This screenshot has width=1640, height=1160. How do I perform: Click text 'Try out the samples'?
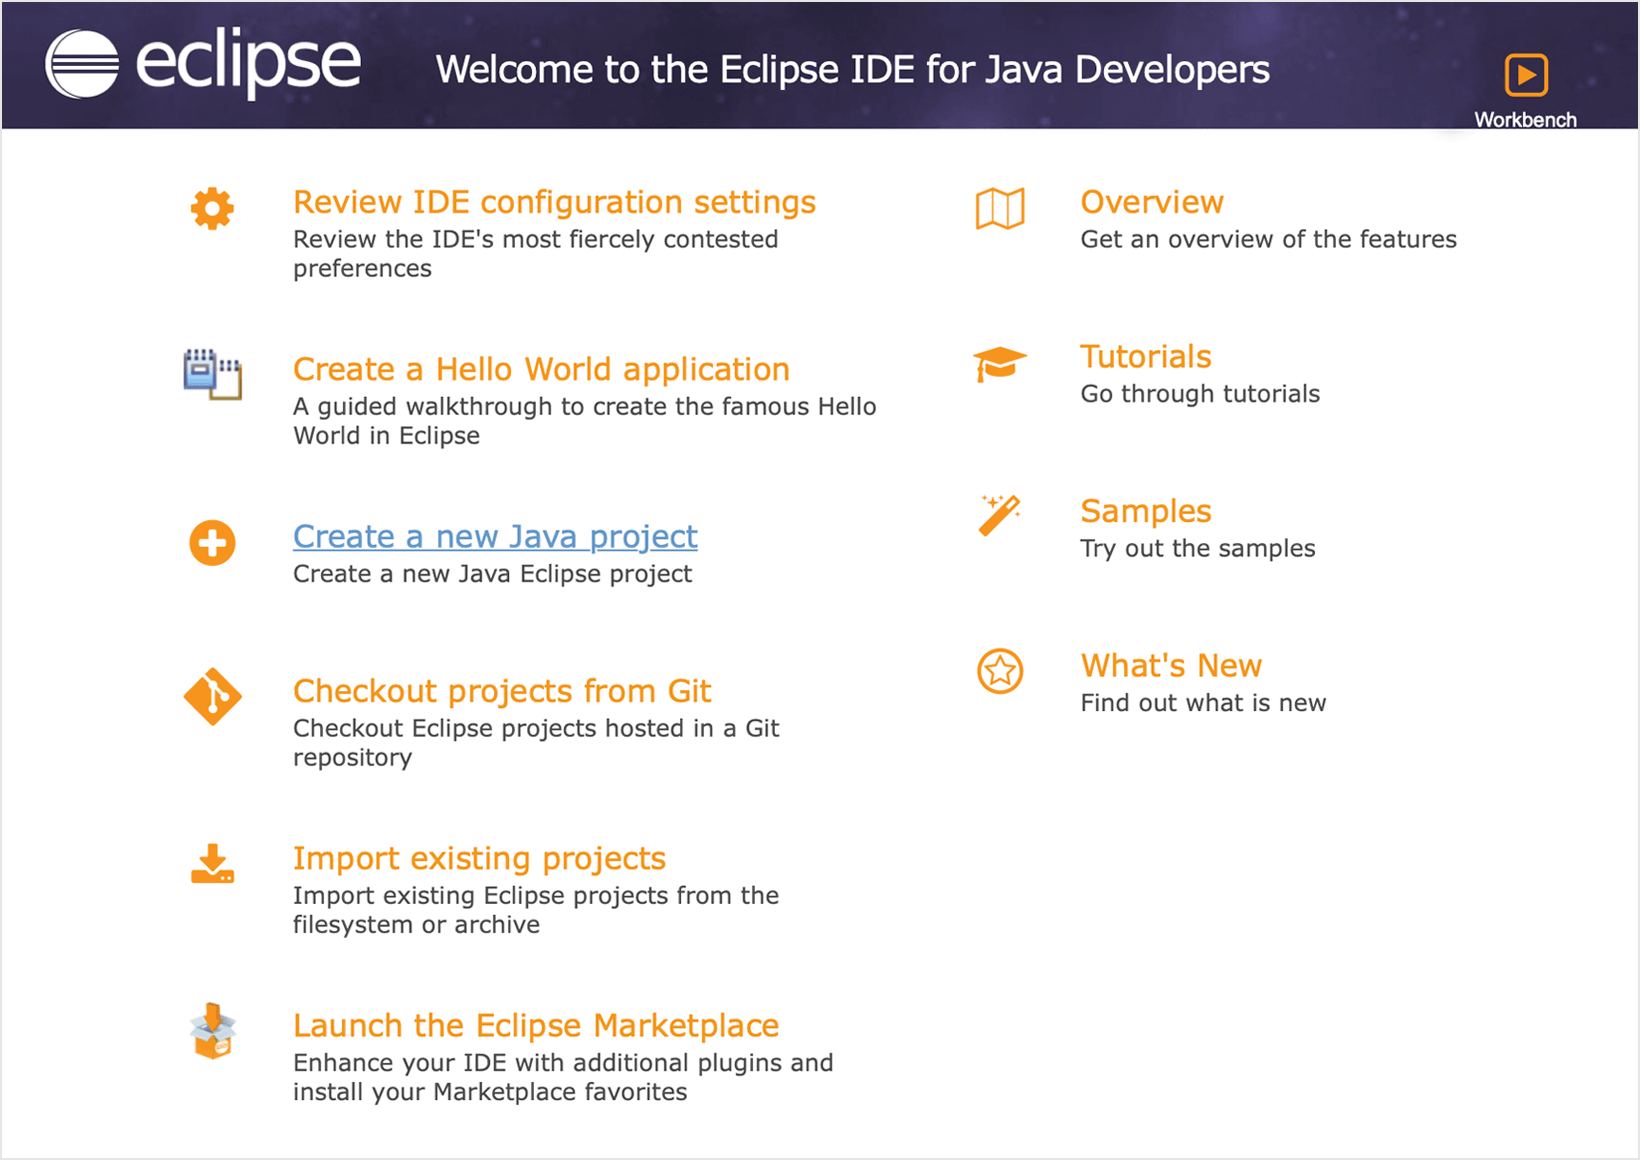tap(1198, 548)
